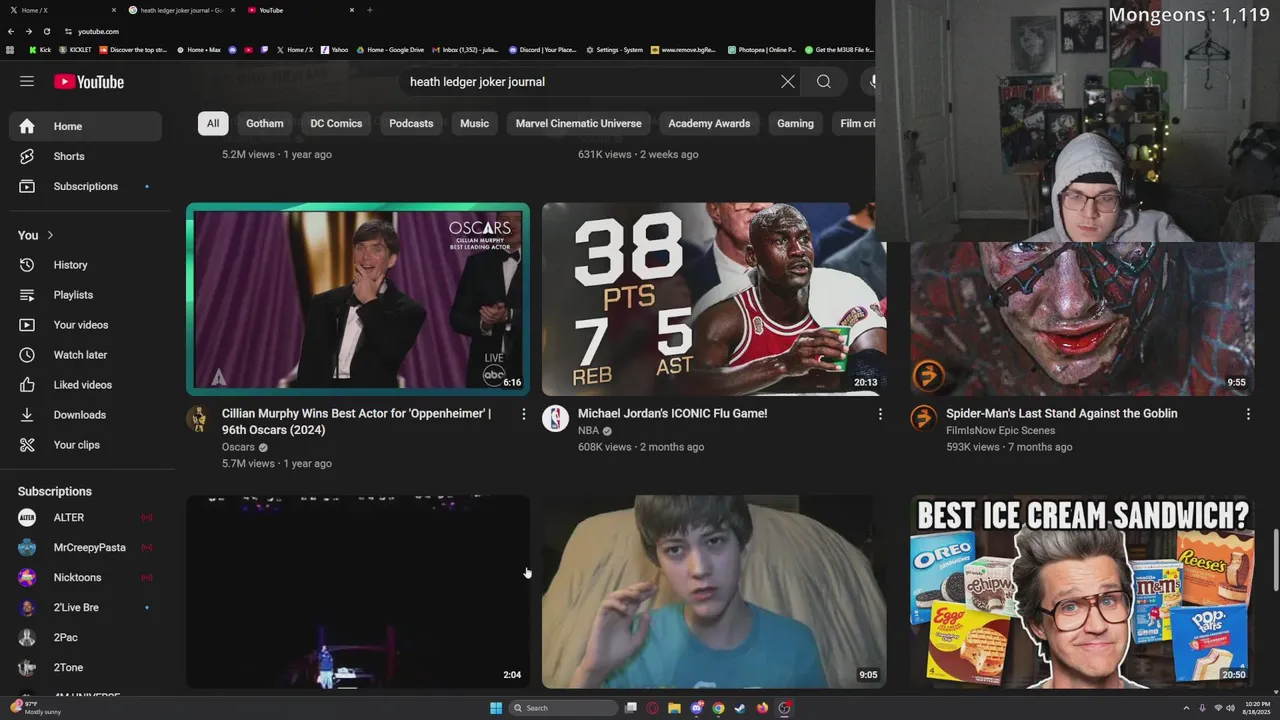1280x720 pixels.
Task: Open more options for Spider-Man video
Action: pyautogui.click(x=1248, y=414)
